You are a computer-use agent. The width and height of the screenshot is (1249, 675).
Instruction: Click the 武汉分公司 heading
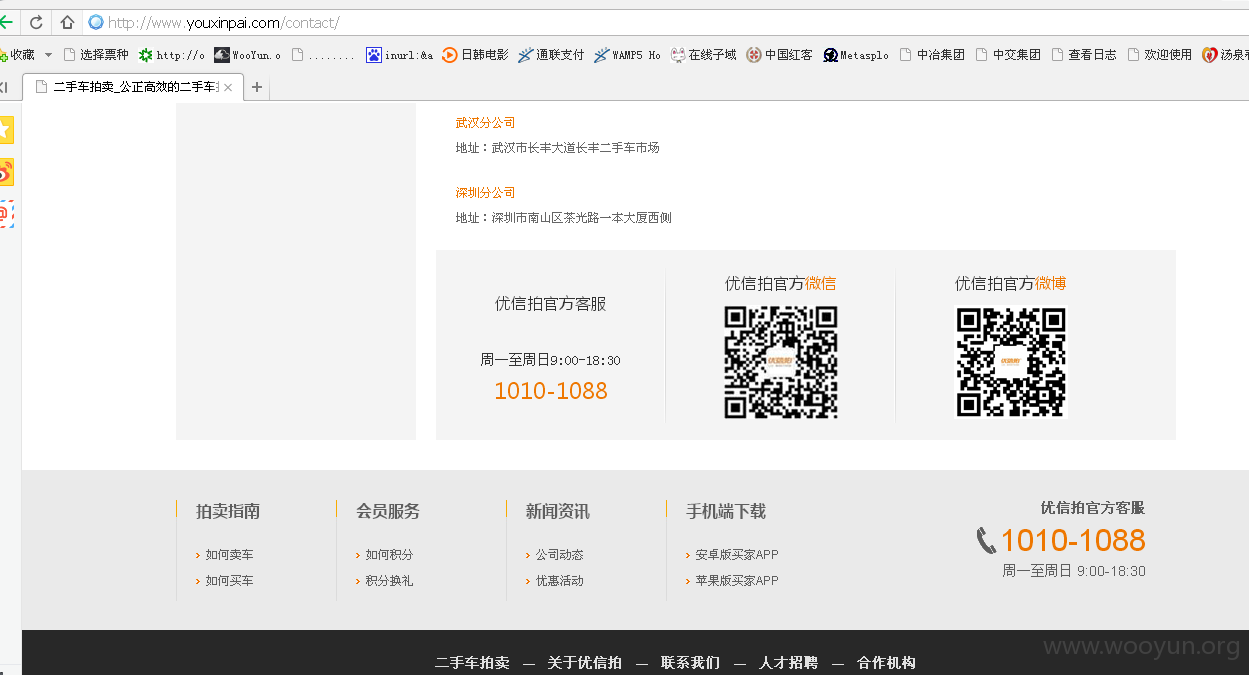click(x=485, y=123)
